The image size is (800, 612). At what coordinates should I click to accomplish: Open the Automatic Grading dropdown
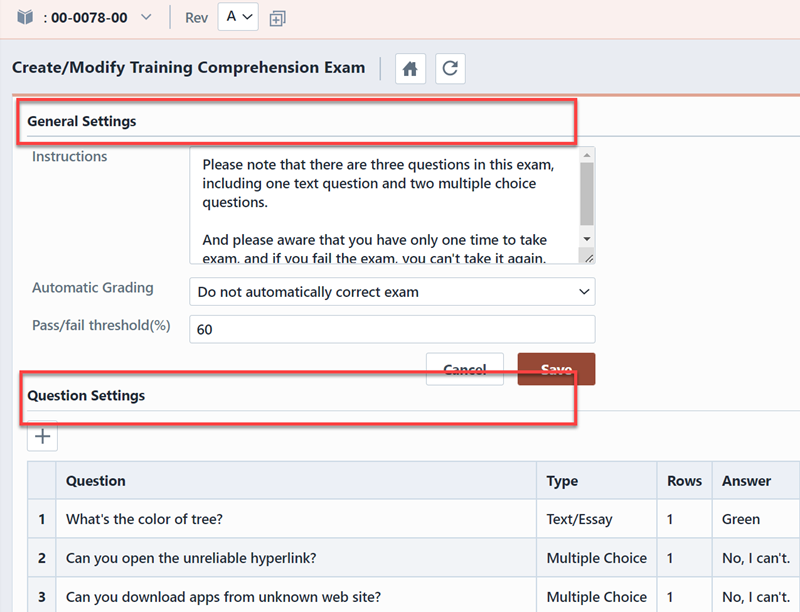click(x=392, y=292)
